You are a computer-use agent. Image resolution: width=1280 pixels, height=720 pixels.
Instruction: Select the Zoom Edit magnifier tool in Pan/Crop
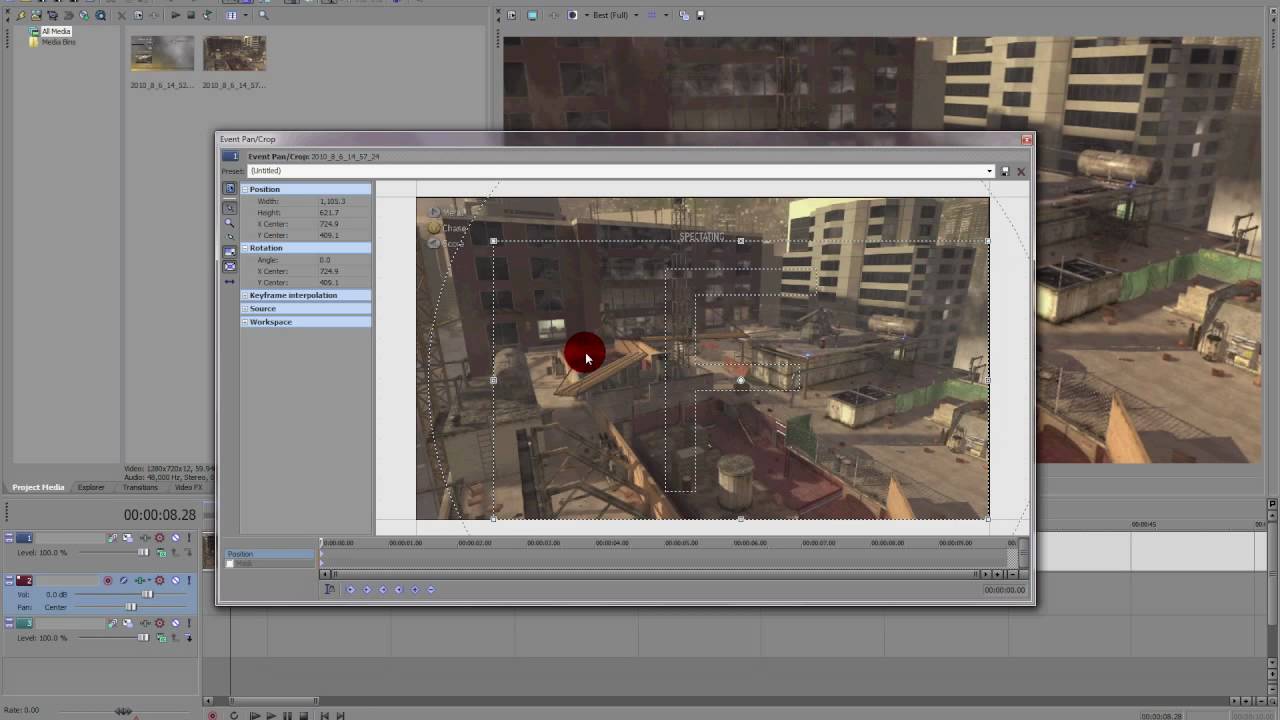(x=229, y=223)
